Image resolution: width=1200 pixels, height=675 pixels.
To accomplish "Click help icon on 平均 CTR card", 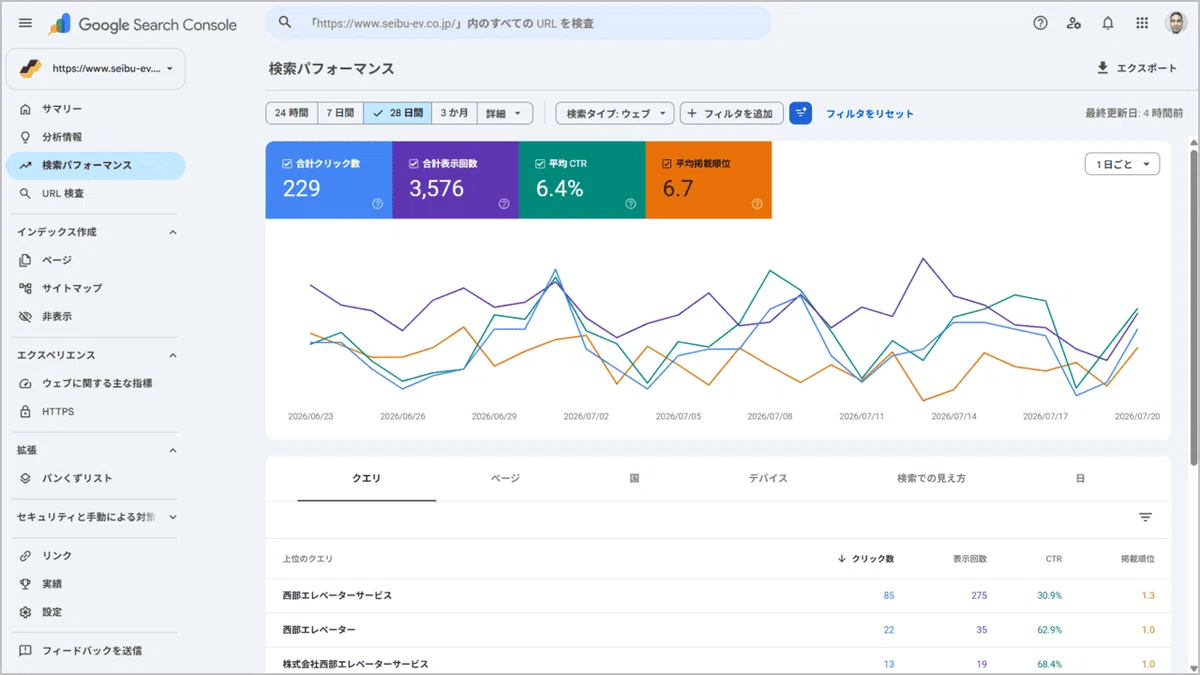I will [x=631, y=204].
